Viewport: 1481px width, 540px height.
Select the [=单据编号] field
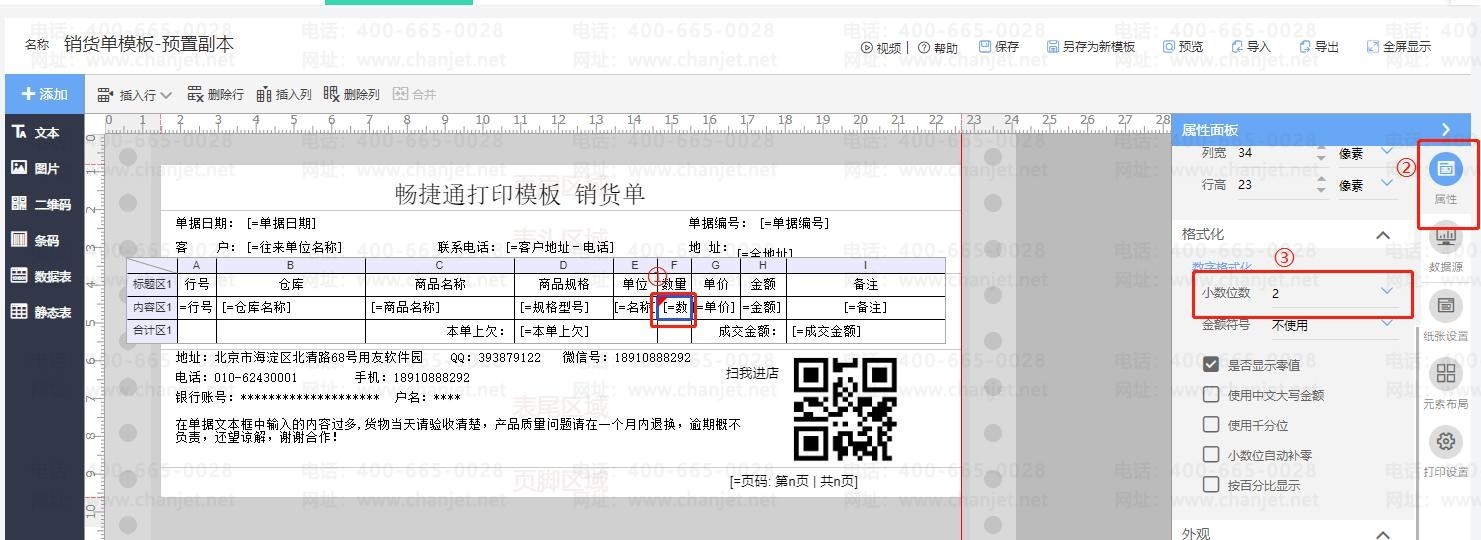tap(794, 223)
